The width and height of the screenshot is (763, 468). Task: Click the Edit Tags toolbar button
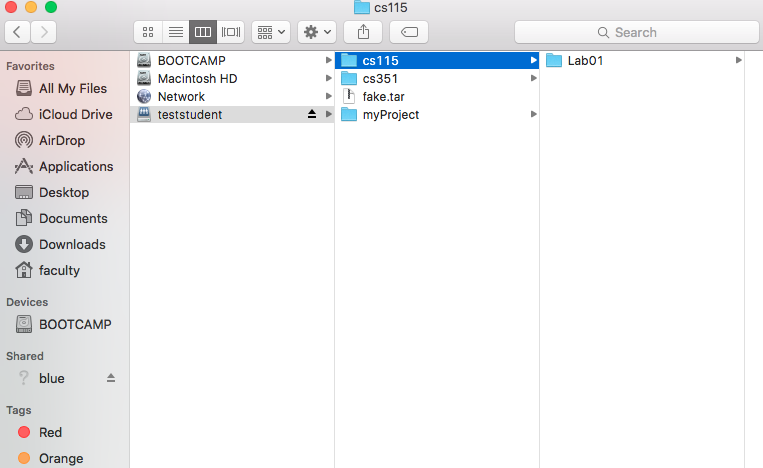point(409,32)
